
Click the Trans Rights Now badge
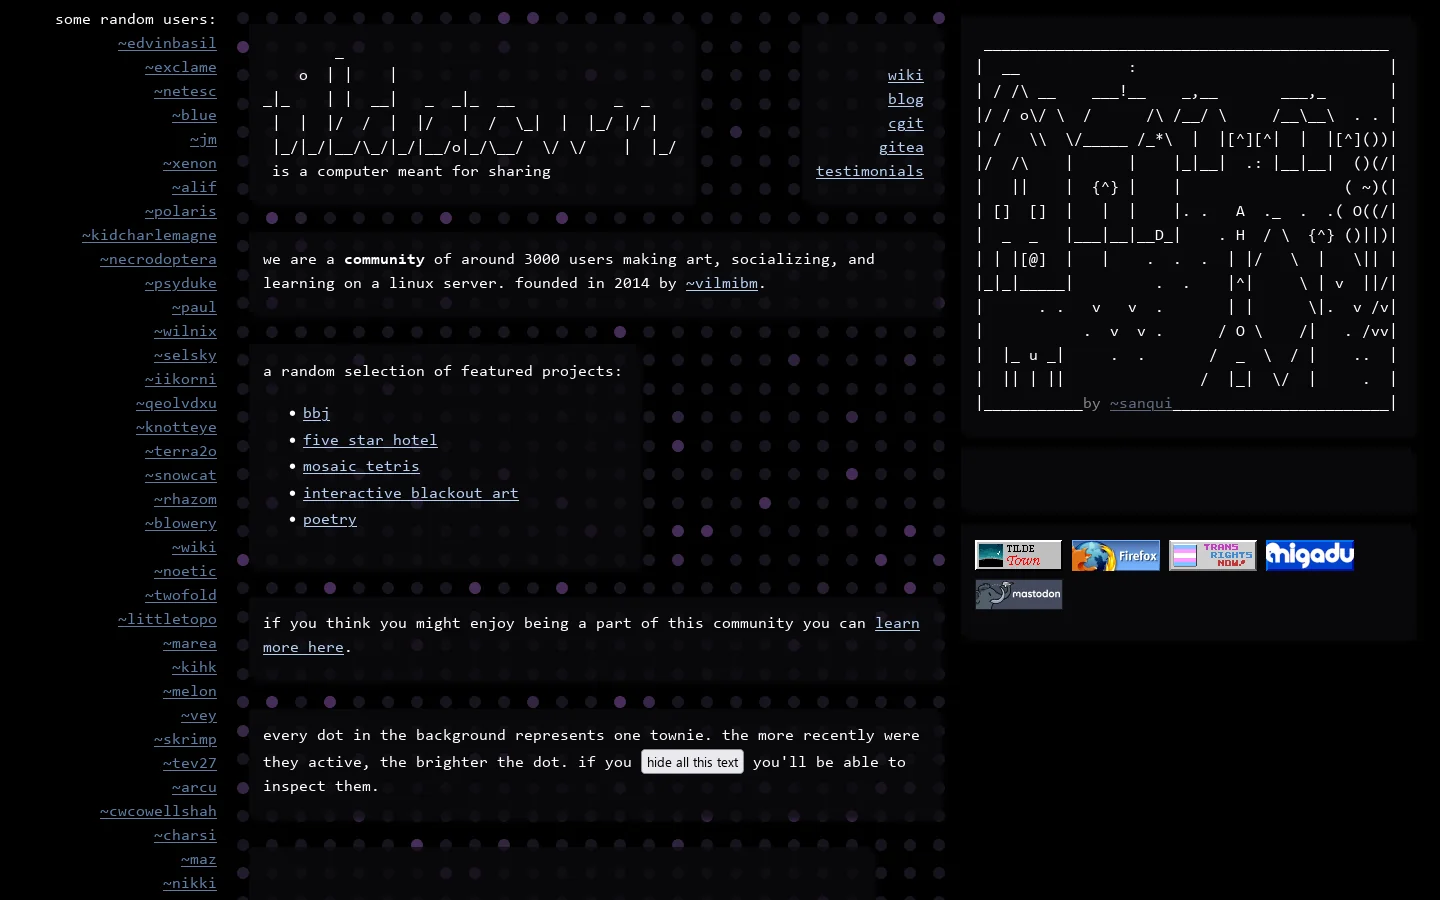[1213, 555]
